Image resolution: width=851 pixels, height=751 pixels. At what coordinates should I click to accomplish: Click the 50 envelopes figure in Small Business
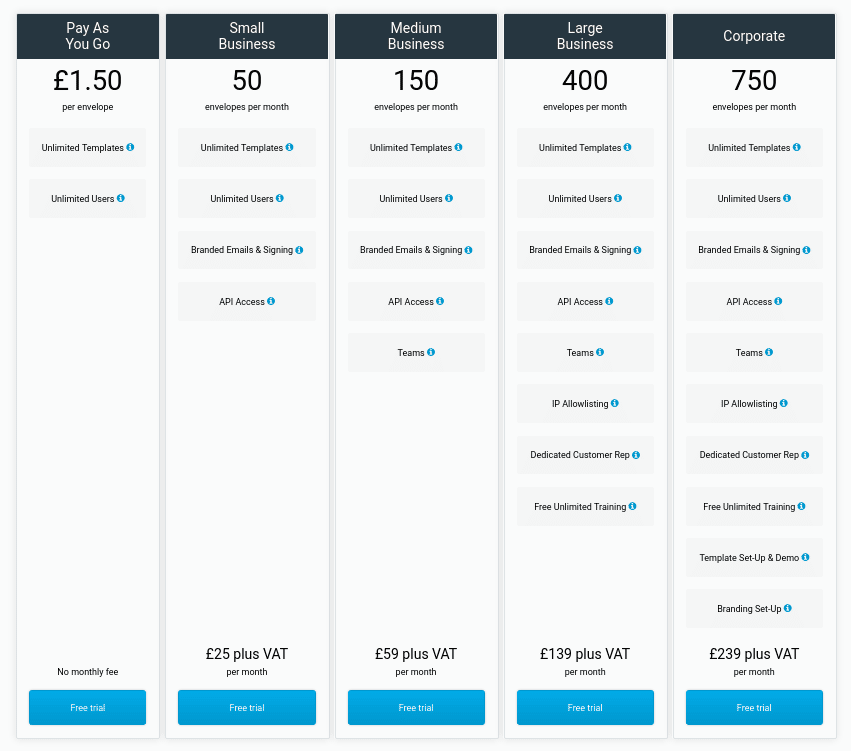pos(247,80)
